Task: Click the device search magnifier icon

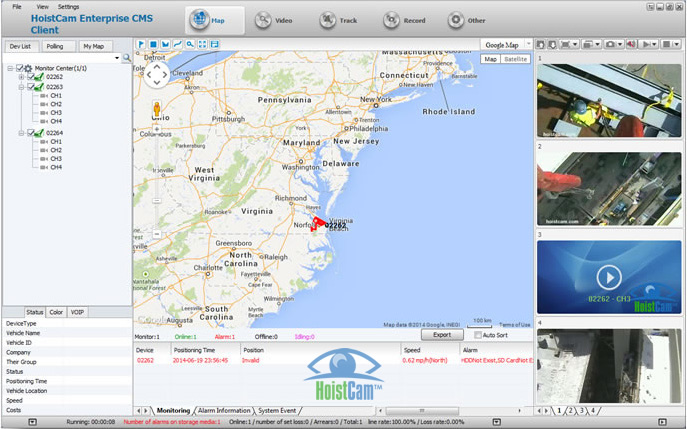Action: [x=127, y=58]
